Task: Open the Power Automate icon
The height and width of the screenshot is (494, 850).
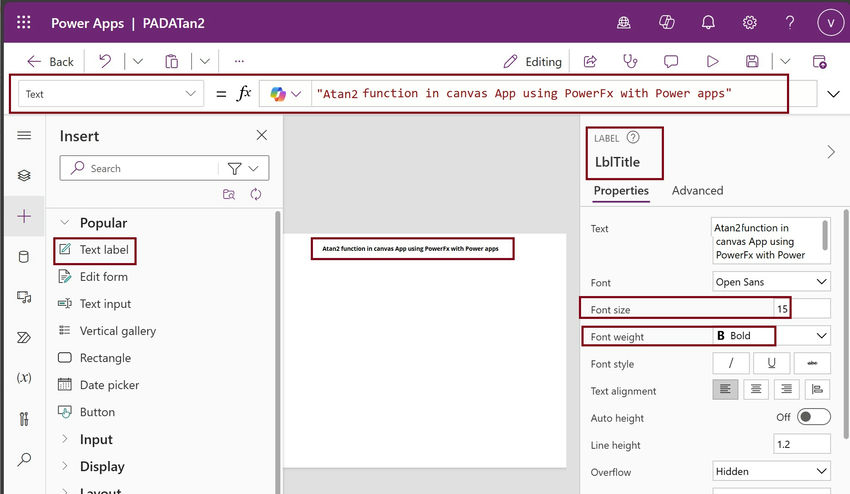Action: [24, 338]
